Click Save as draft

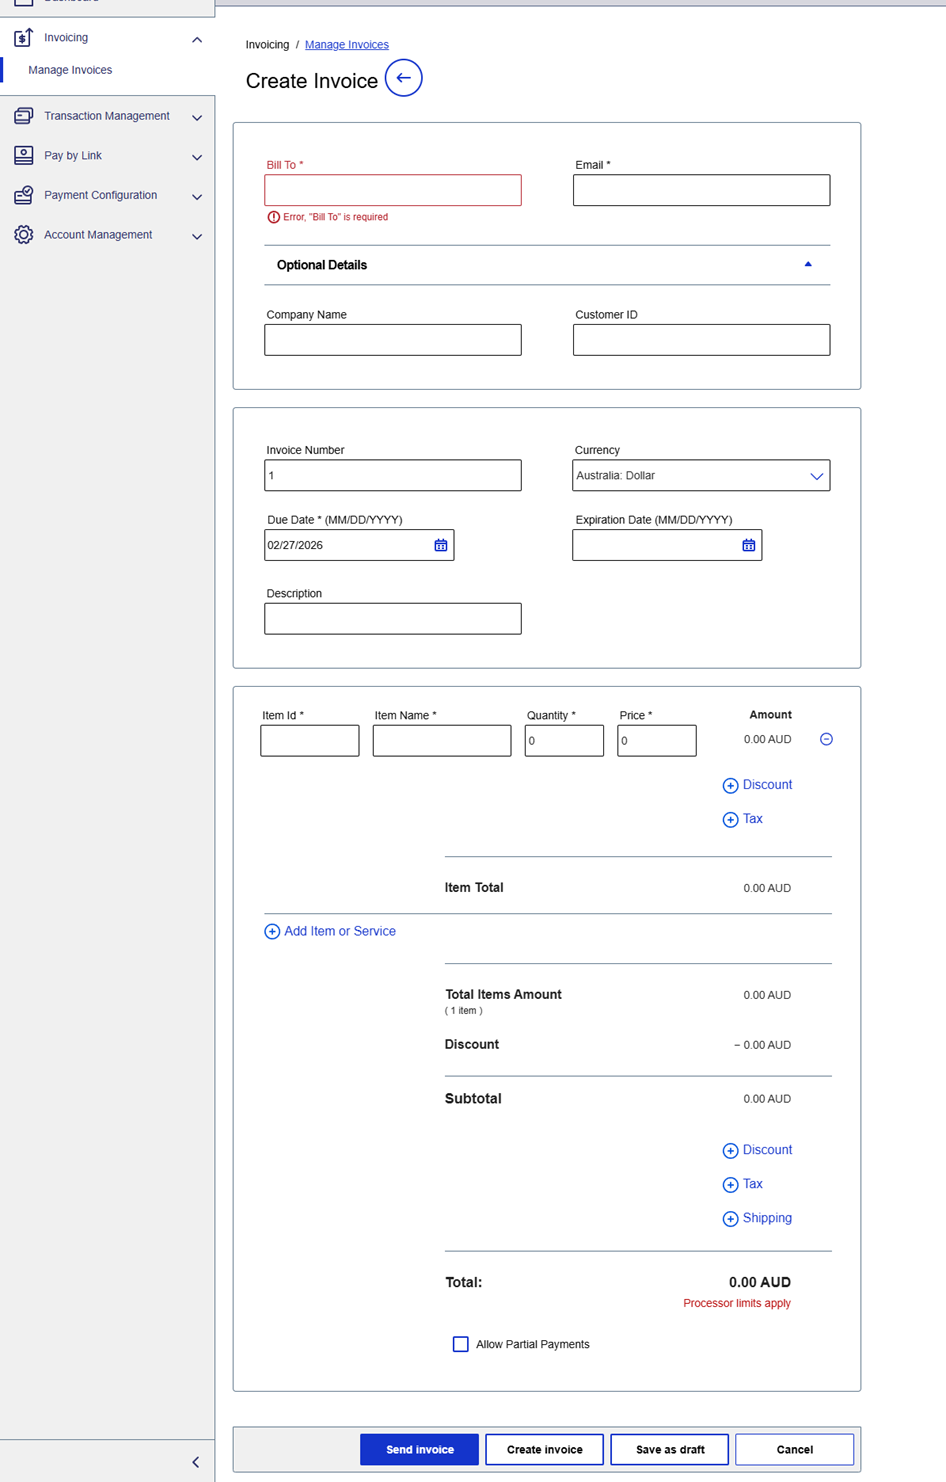point(669,1449)
